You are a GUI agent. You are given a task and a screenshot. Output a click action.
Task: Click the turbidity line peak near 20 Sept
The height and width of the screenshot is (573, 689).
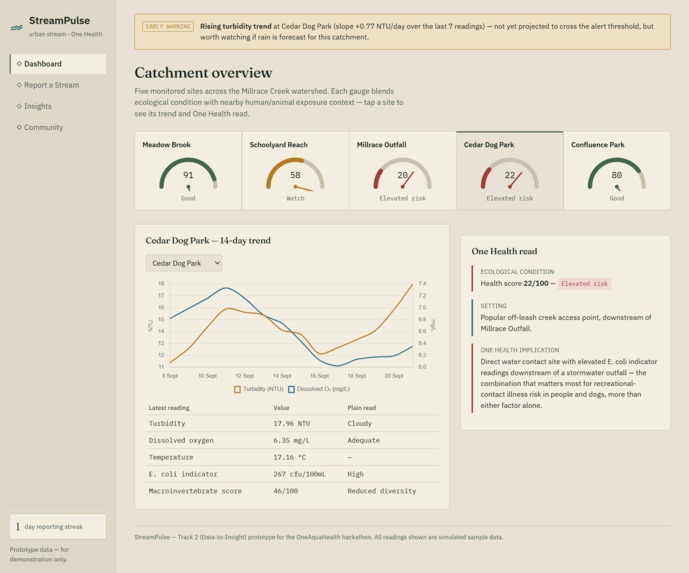412,285
